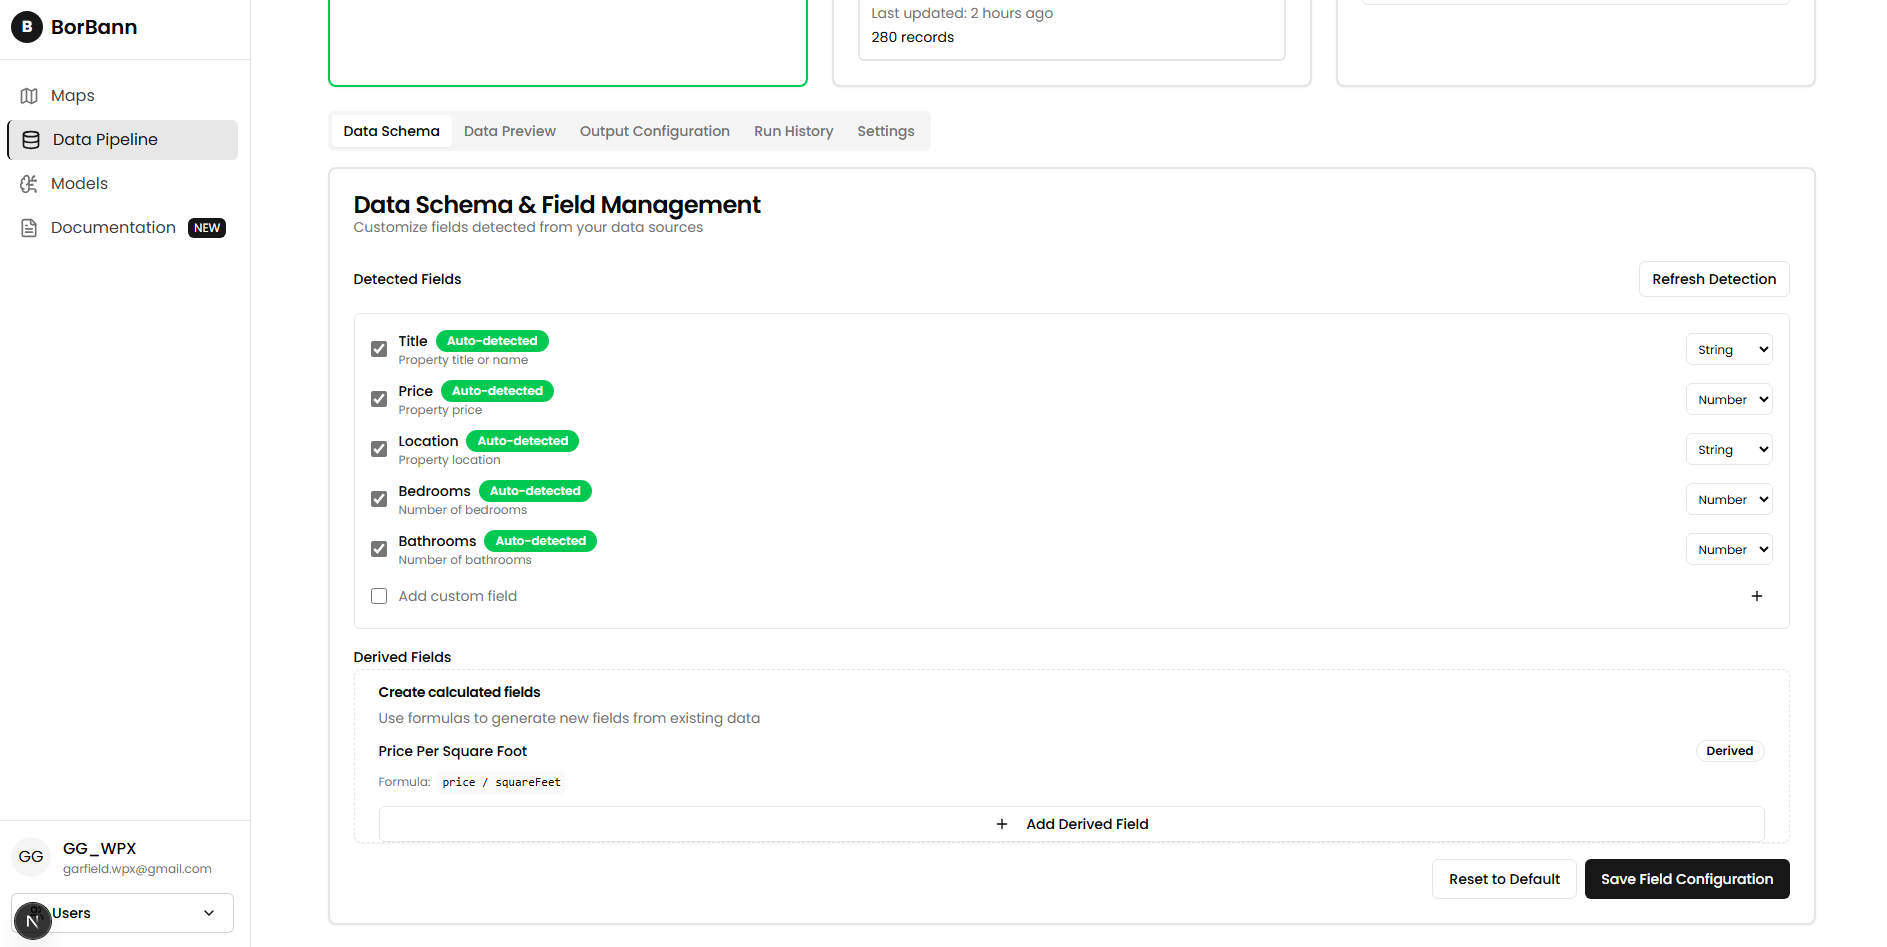Click the Data Pipeline database icon

pyautogui.click(x=31, y=140)
